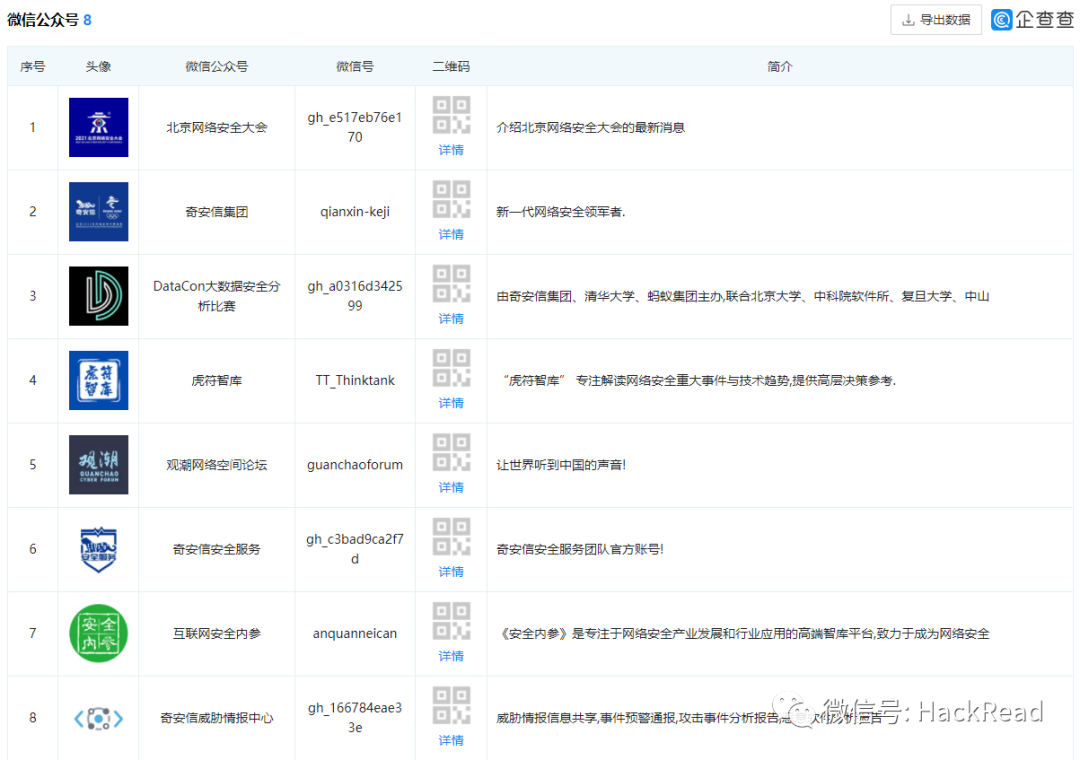Click account name 奇安信安全服务
1080x760 pixels.
click(x=216, y=549)
